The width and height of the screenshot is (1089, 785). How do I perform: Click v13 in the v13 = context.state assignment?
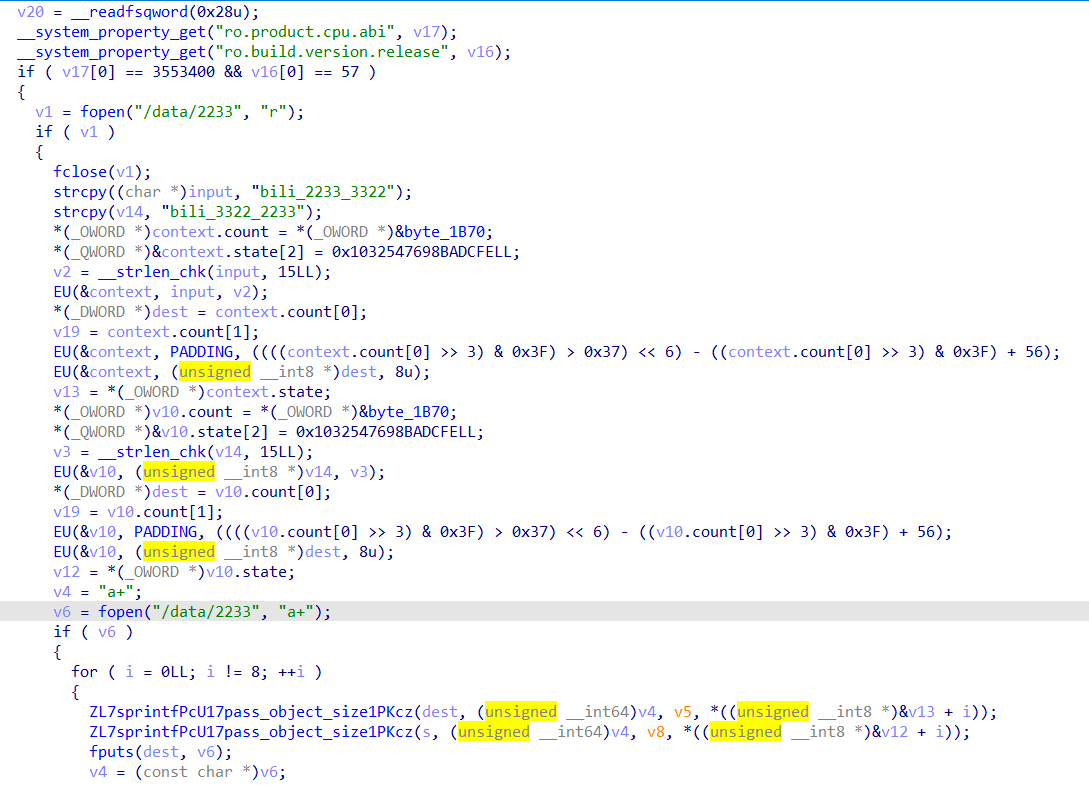point(67,392)
